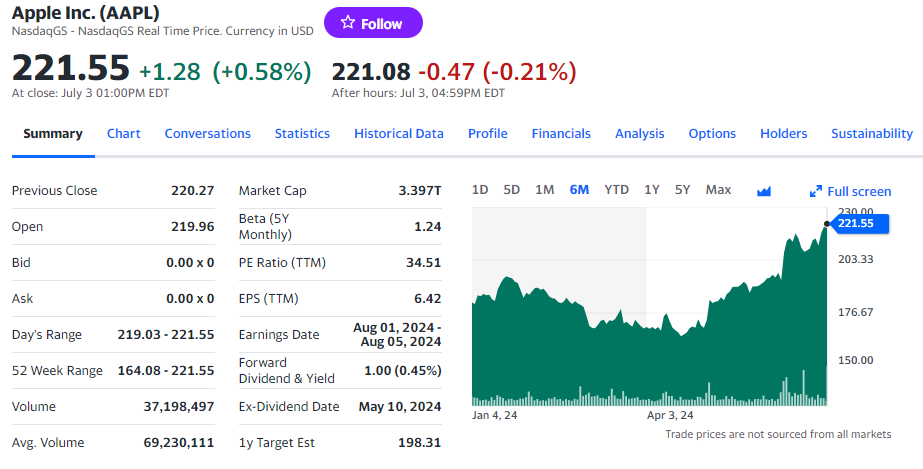
Task: Click the -0.47 after hours change
Action: coord(446,72)
